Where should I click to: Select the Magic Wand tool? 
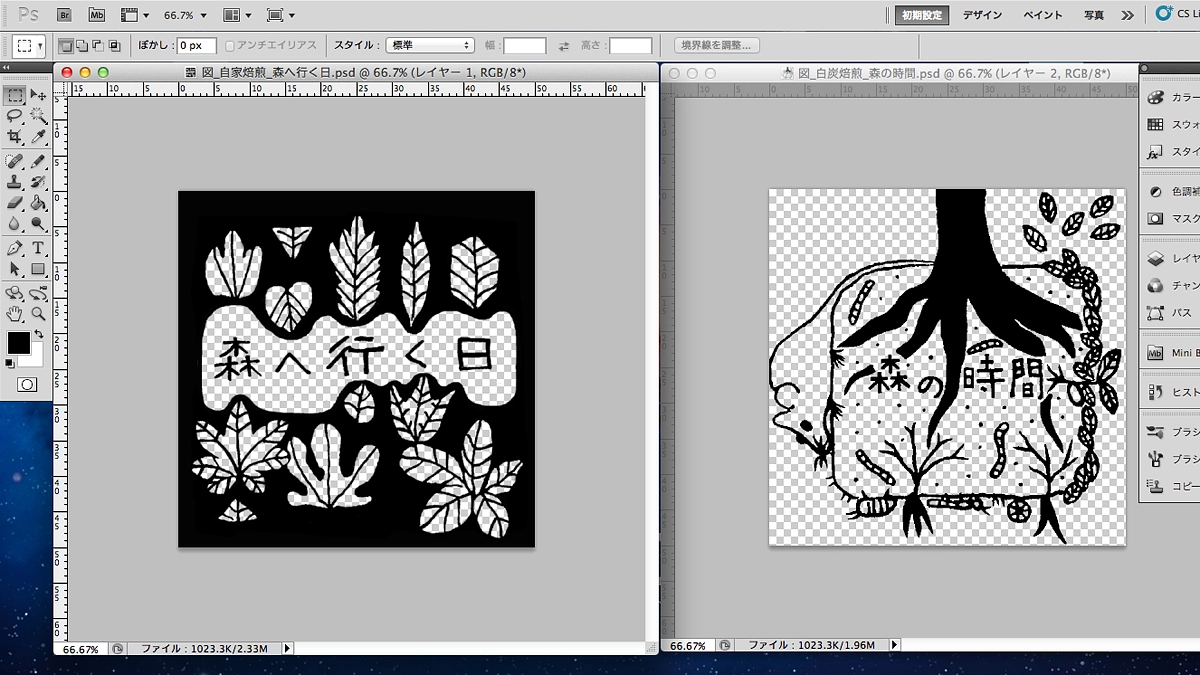tap(38, 116)
